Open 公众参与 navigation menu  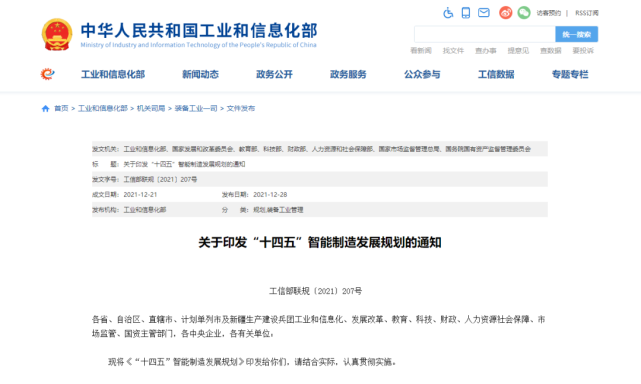click(x=422, y=74)
